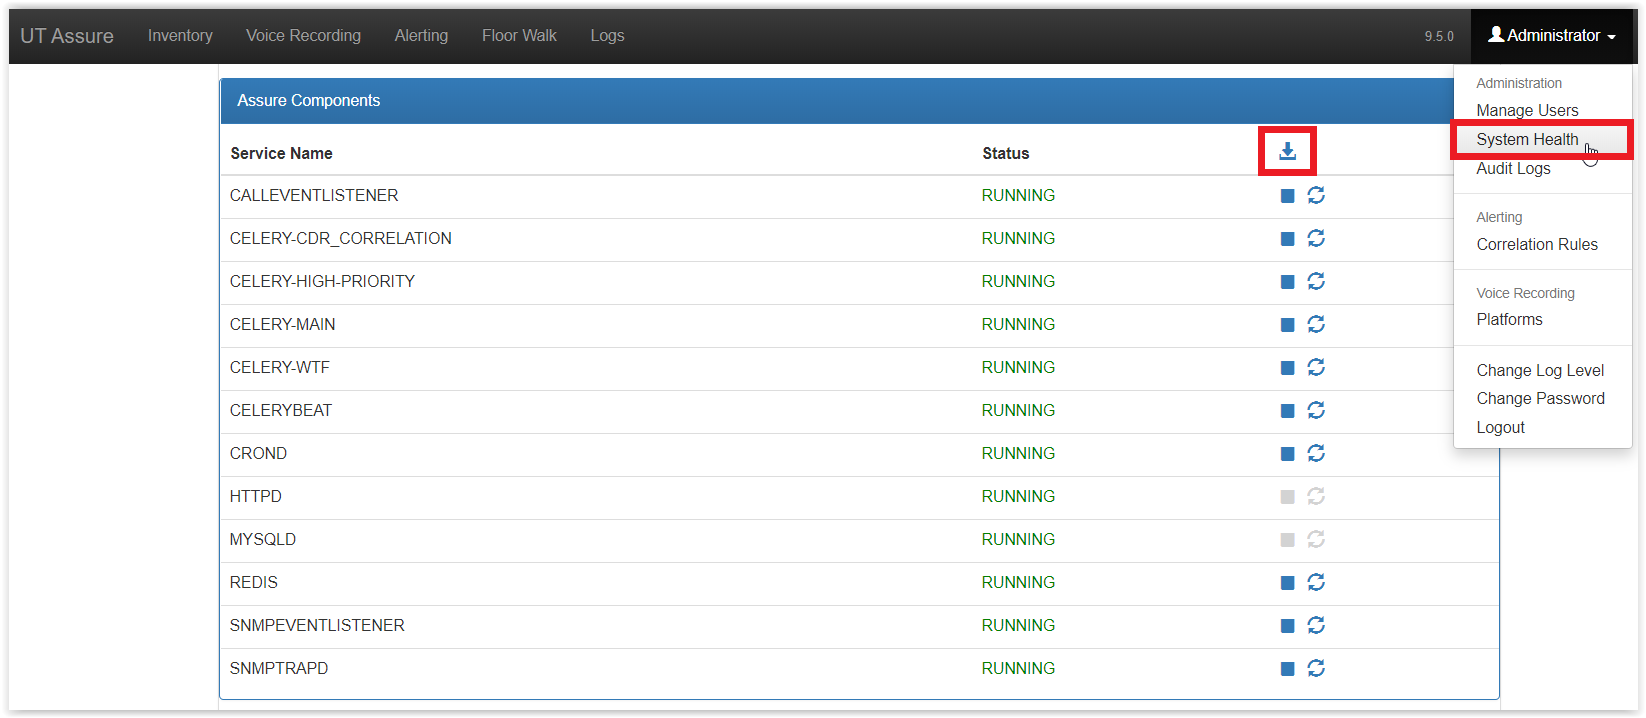Select the REDIS service name
The width and height of the screenshot is (1646, 718).
point(253,582)
